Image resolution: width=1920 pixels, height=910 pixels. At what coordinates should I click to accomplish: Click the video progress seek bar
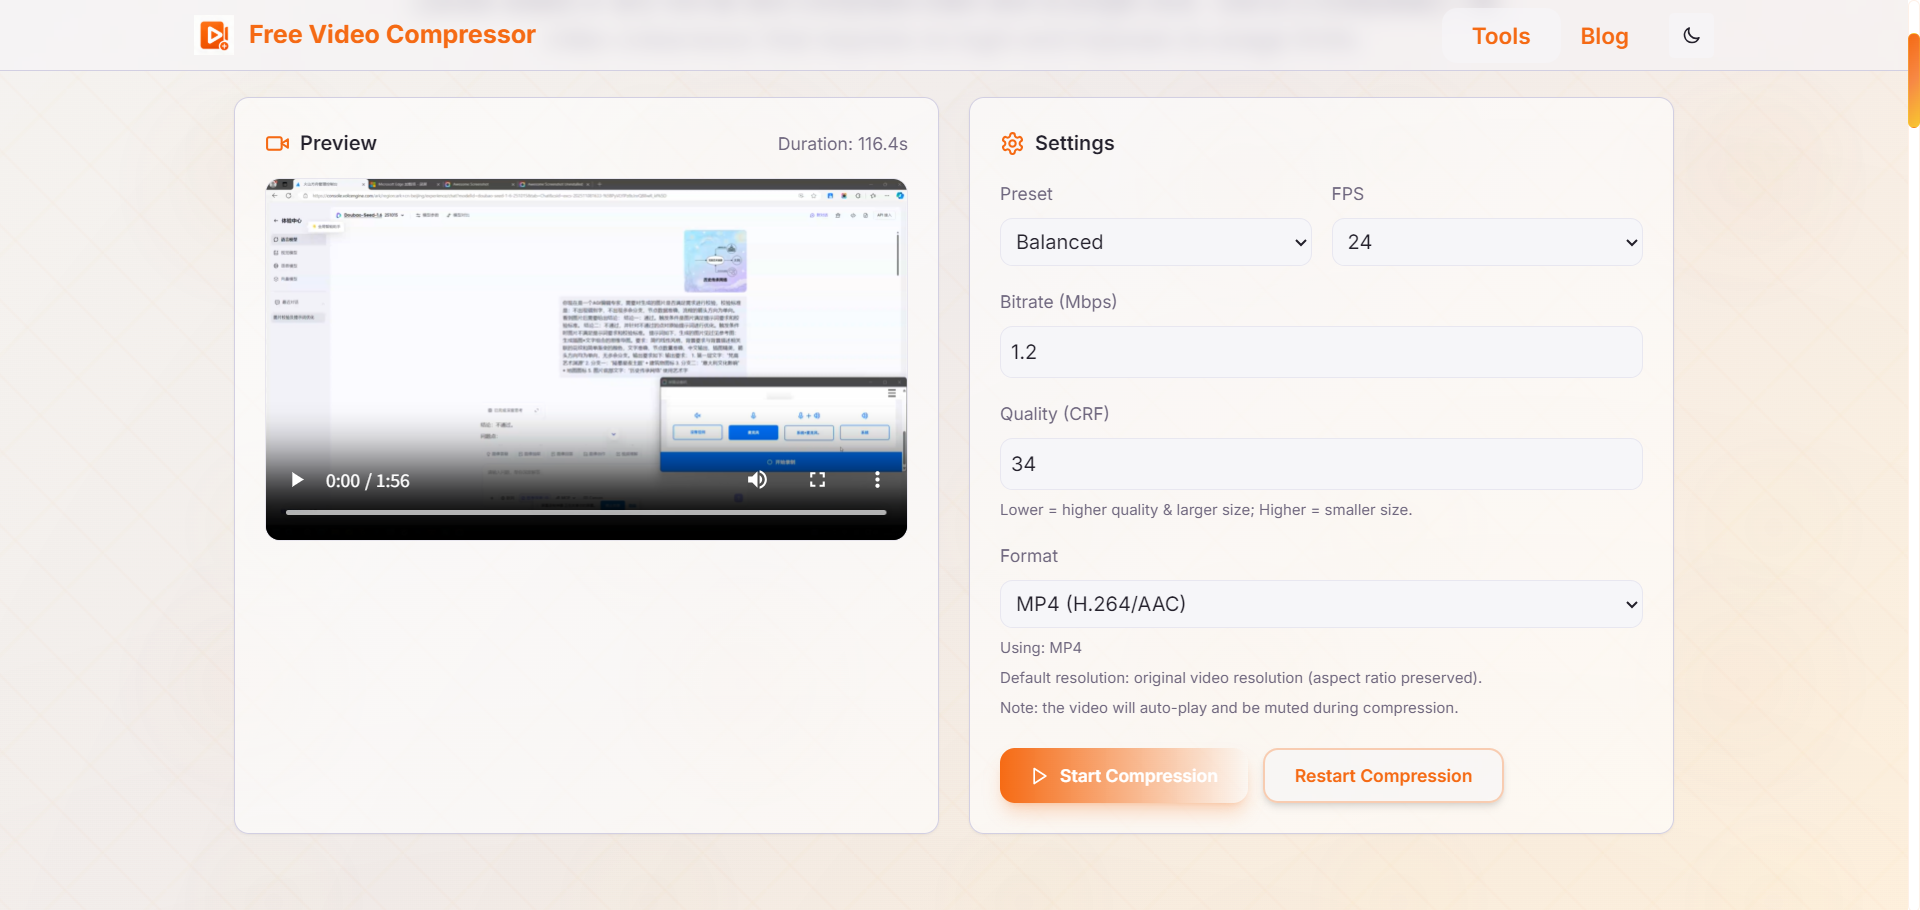click(x=586, y=512)
